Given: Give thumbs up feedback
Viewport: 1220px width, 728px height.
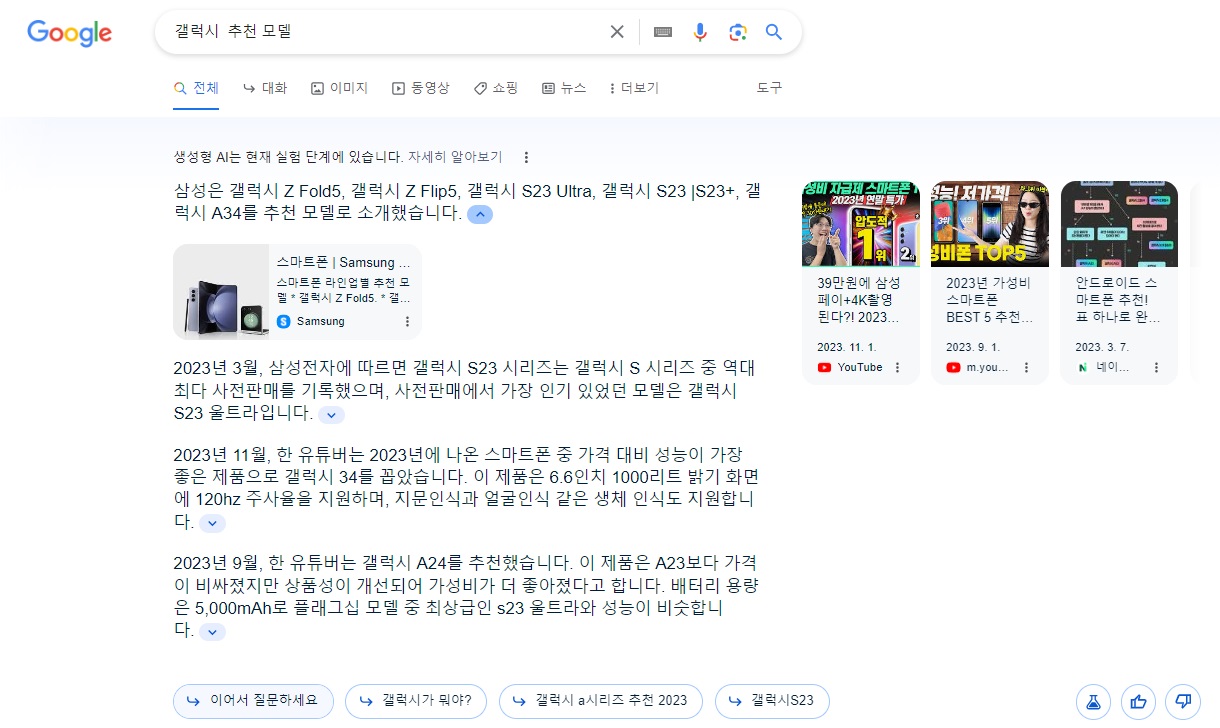Looking at the screenshot, I should 1138,701.
